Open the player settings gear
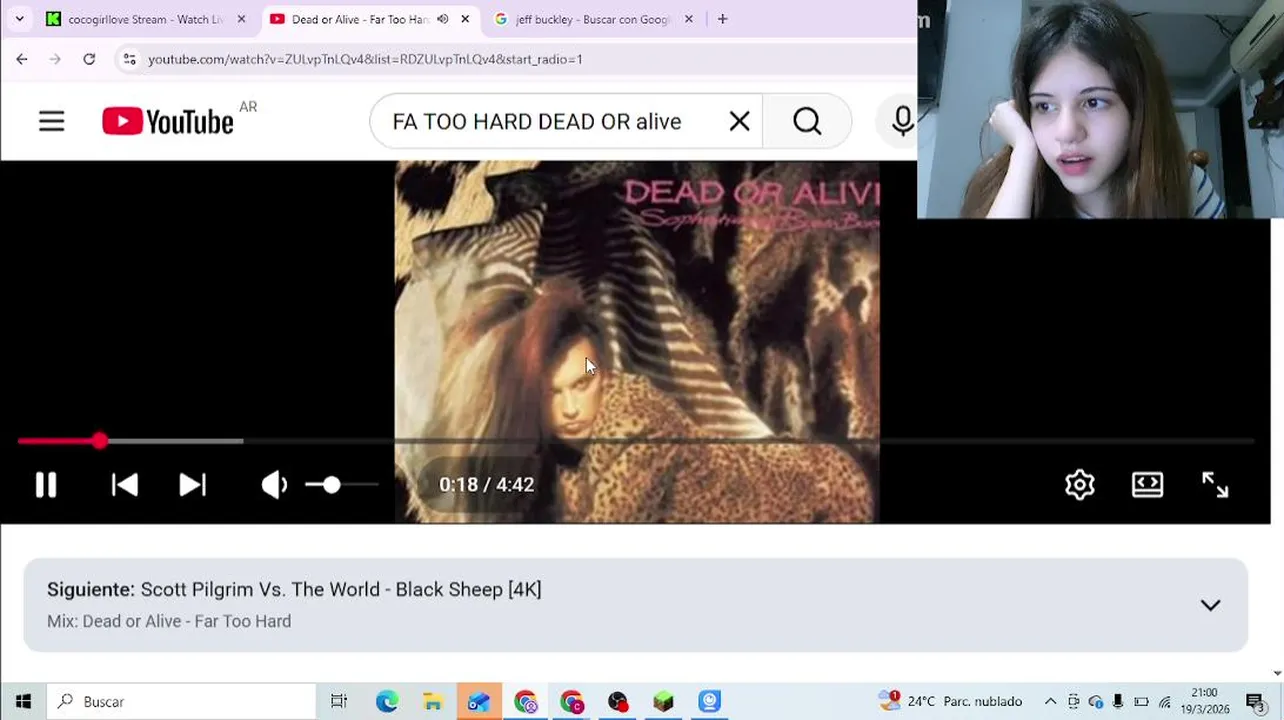 (1080, 485)
